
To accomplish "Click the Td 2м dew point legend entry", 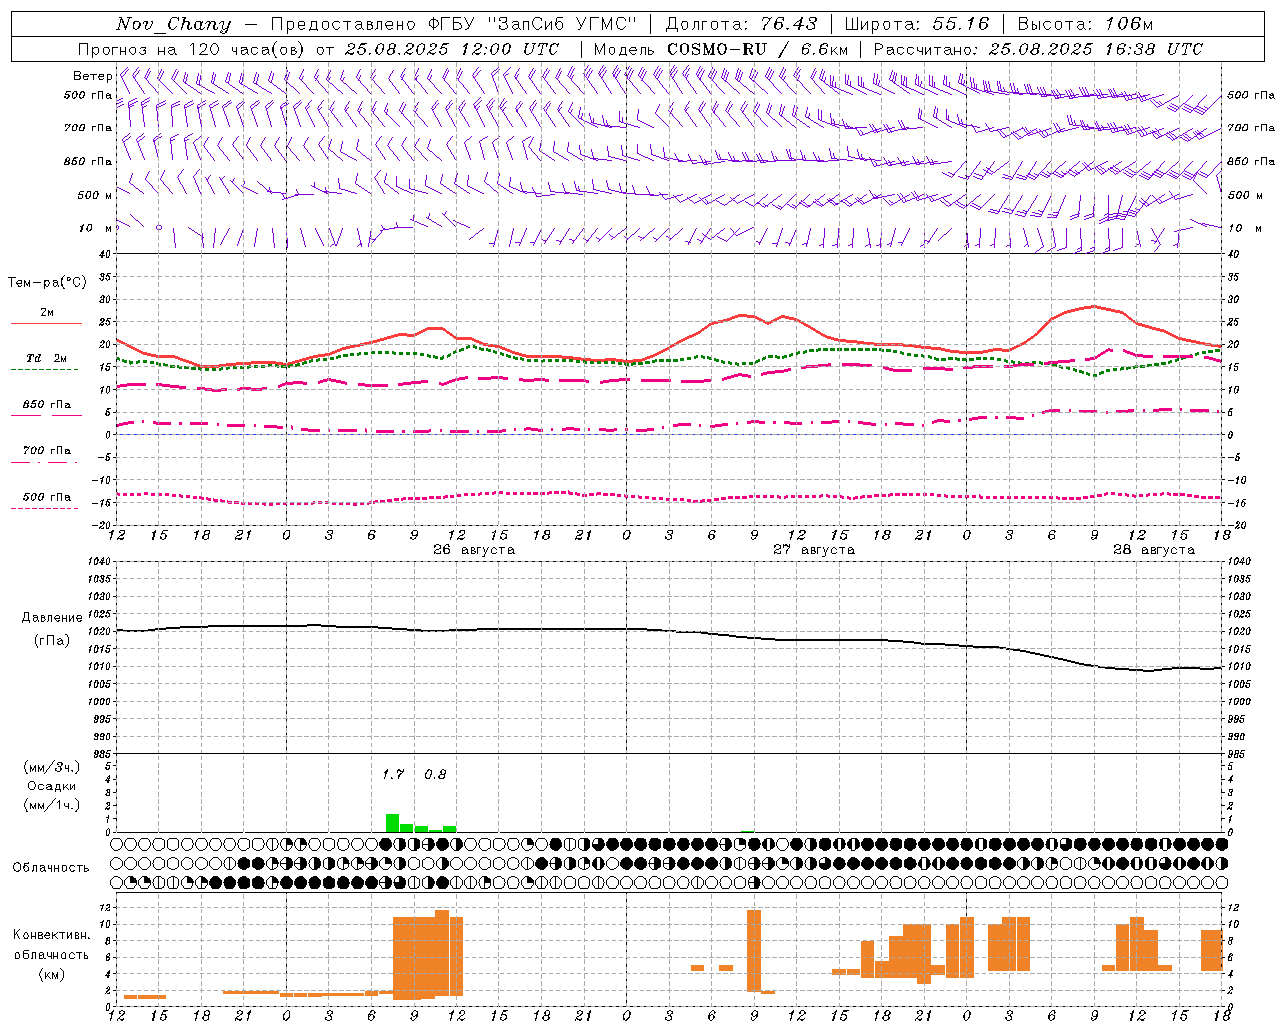I will 46,358.
